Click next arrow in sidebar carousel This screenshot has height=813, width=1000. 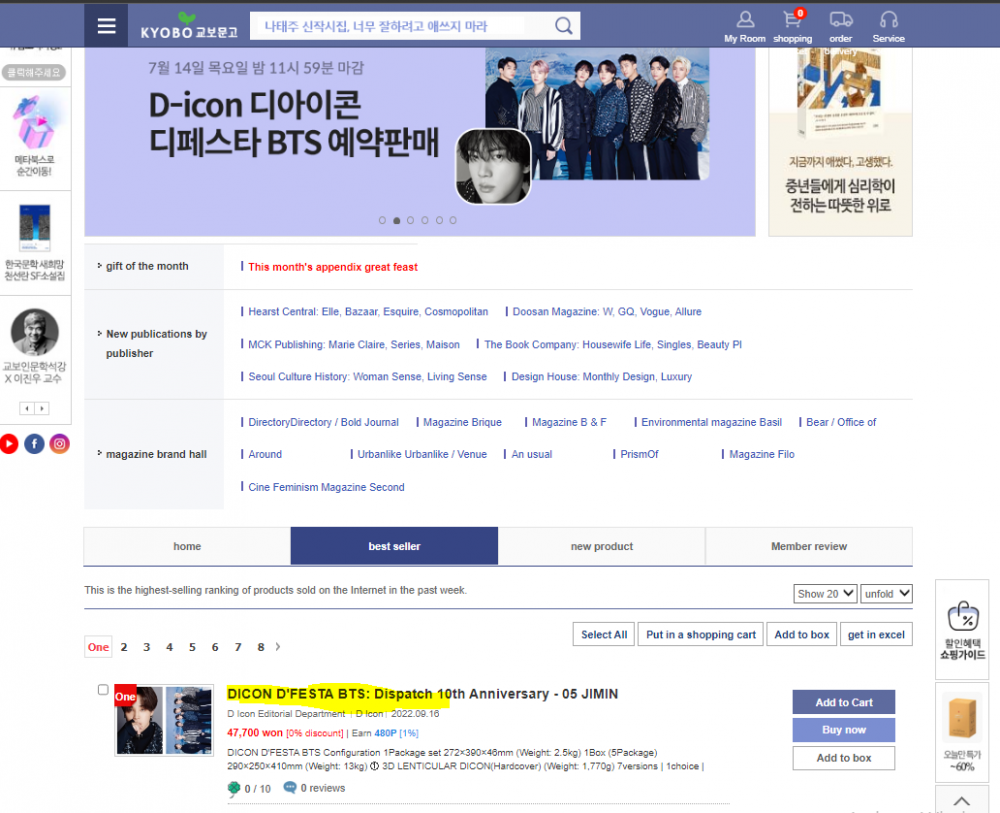pyautogui.click(x=42, y=408)
